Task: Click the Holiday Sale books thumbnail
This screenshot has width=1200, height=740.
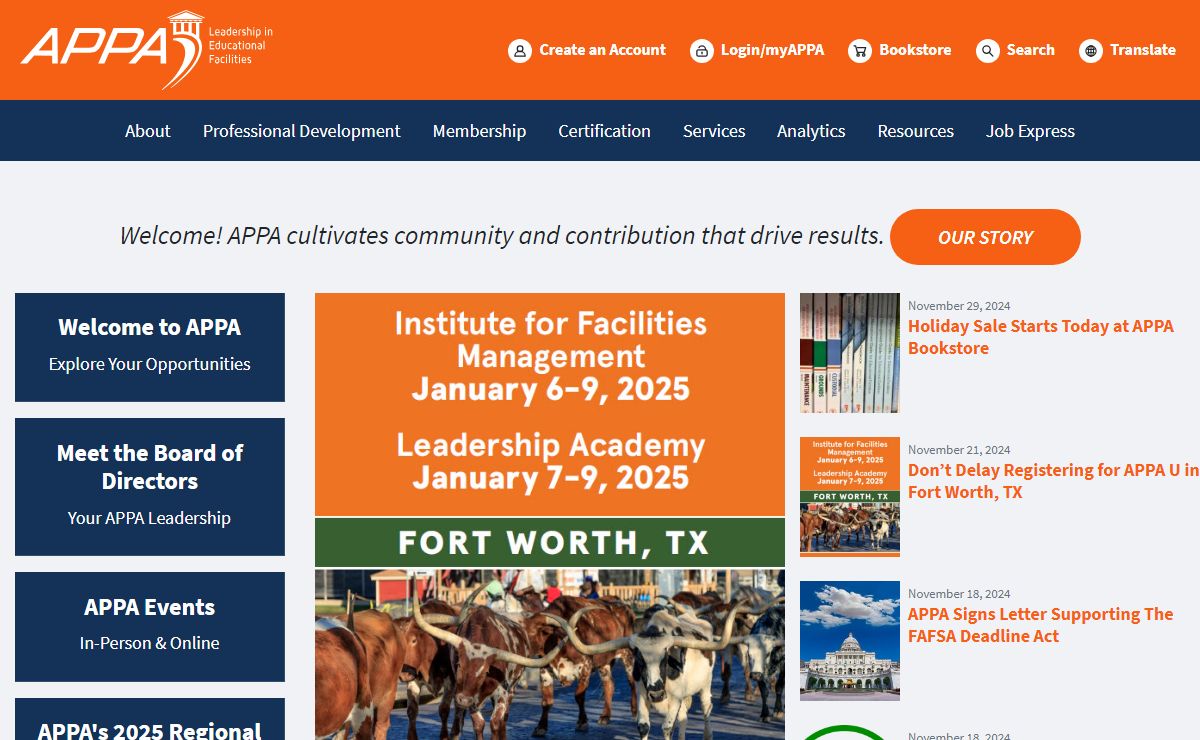Action: pyautogui.click(x=850, y=353)
